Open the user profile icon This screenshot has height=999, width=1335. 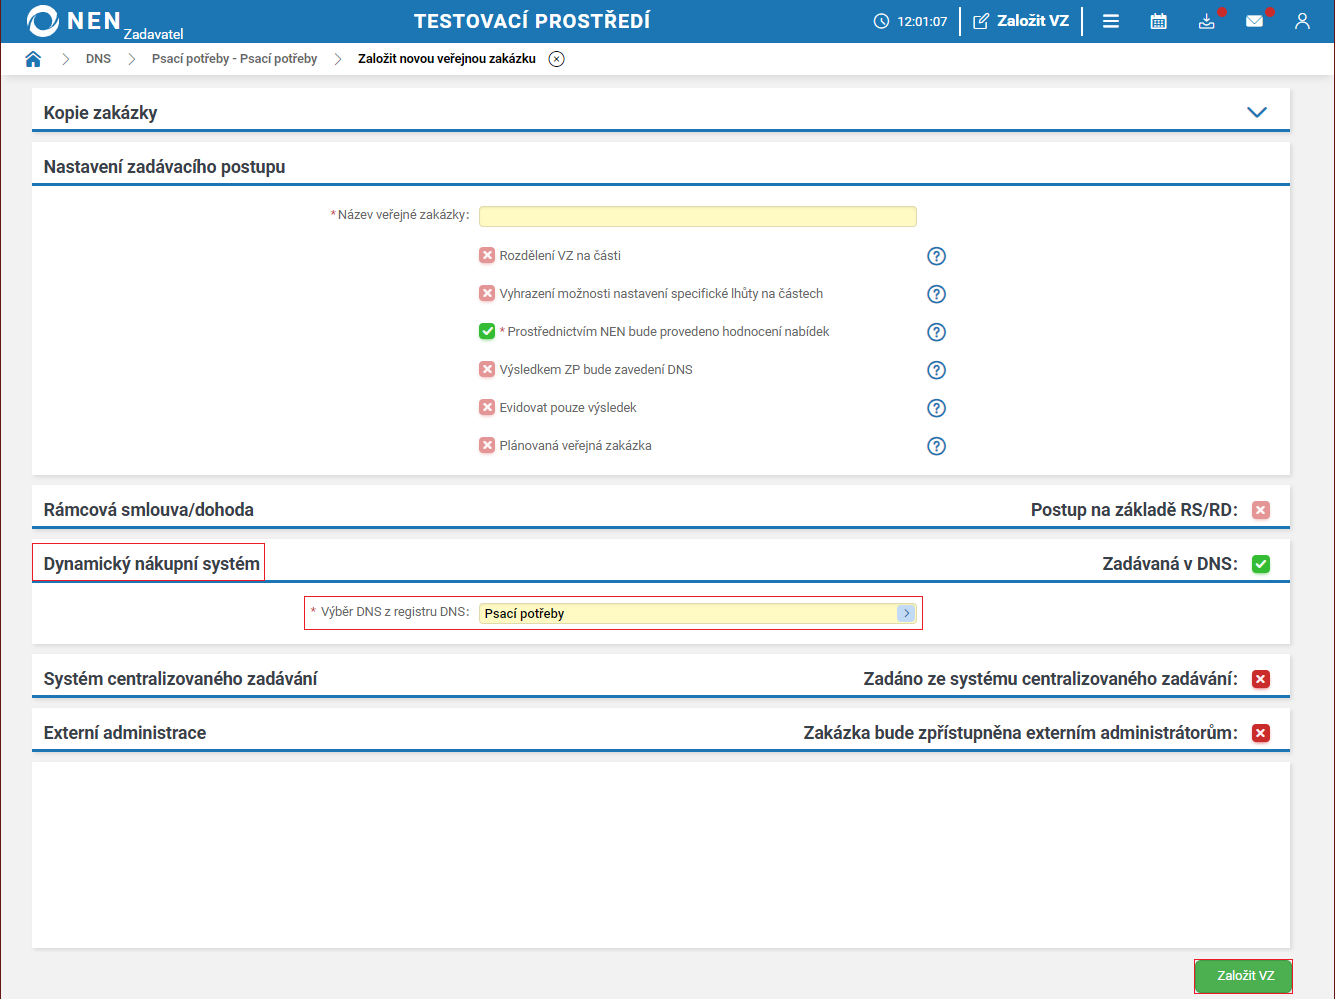1302,21
